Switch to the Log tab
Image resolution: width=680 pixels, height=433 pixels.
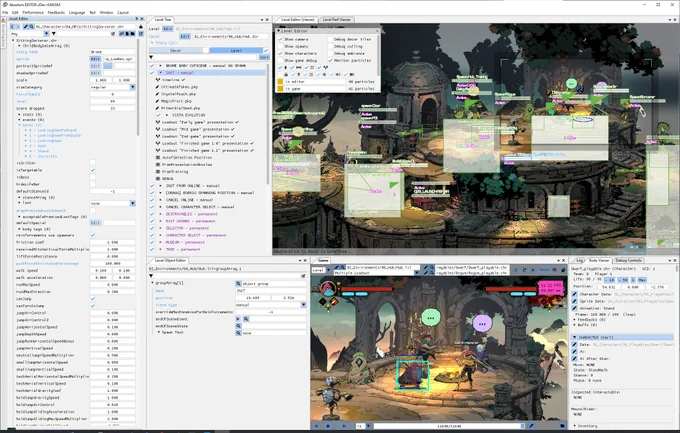(x=579, y=260)
